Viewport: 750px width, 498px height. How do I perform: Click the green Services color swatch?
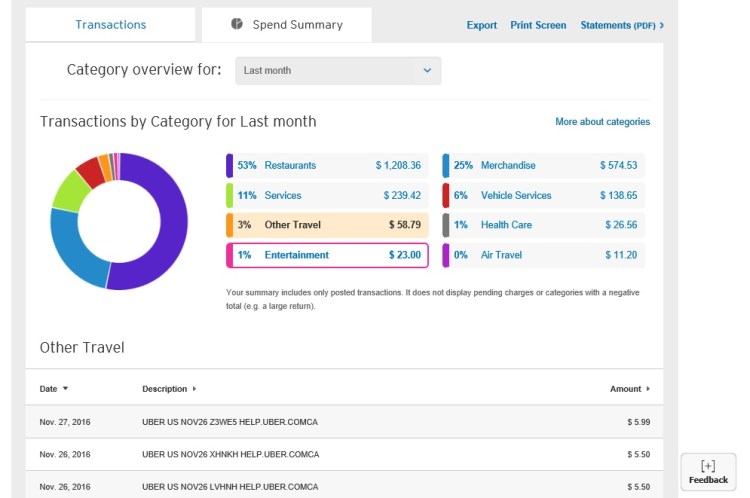tap(230, 195)
